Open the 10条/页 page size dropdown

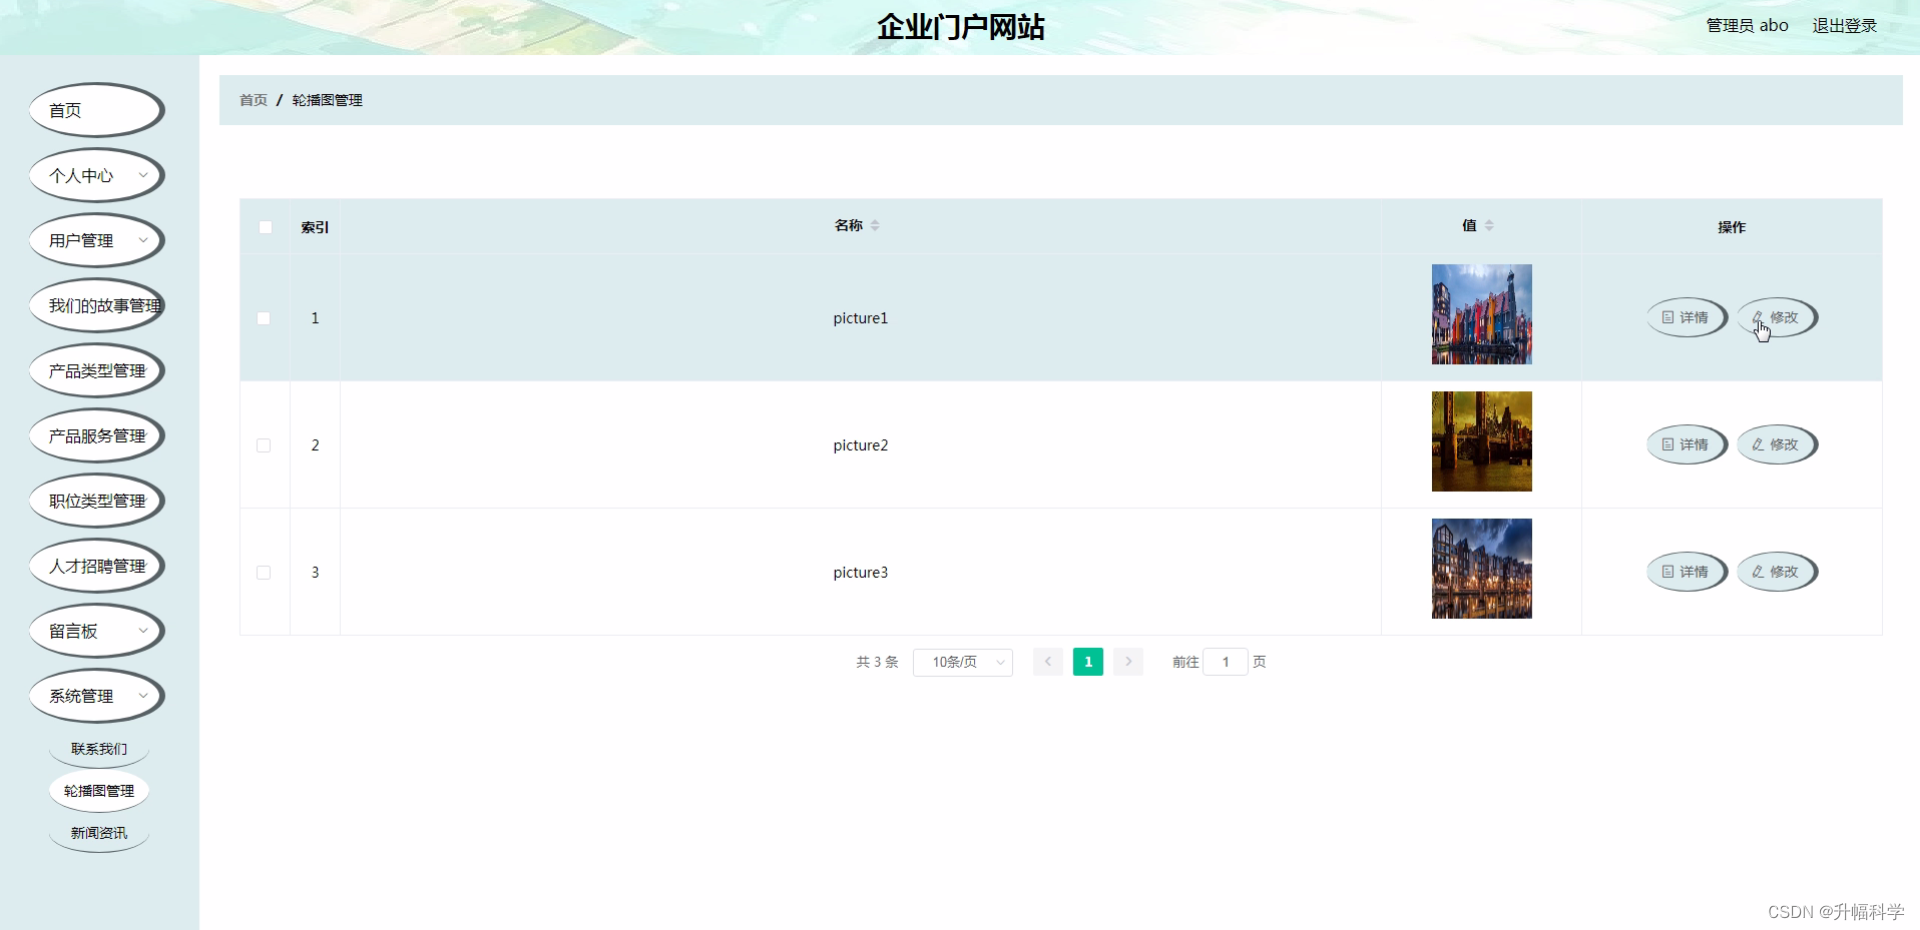(x=962, y=661)
